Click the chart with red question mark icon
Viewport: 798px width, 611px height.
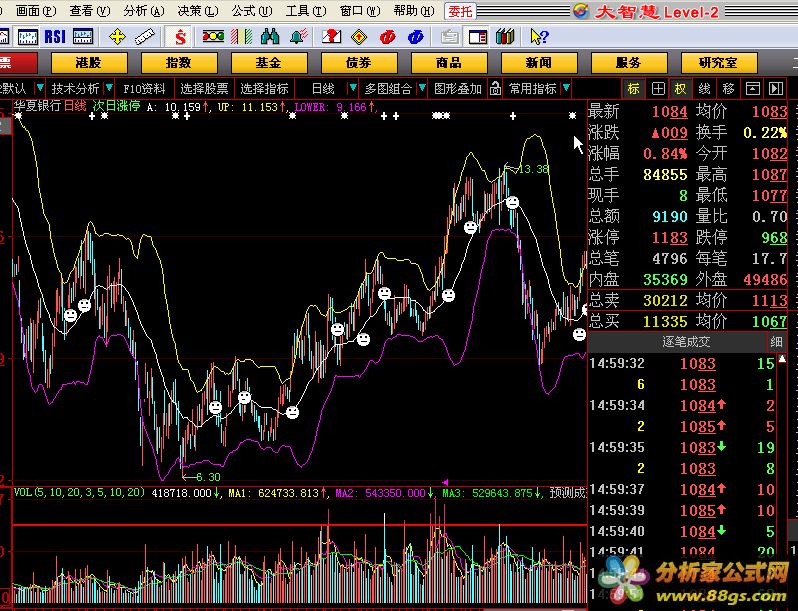click(x=331, y=37)
